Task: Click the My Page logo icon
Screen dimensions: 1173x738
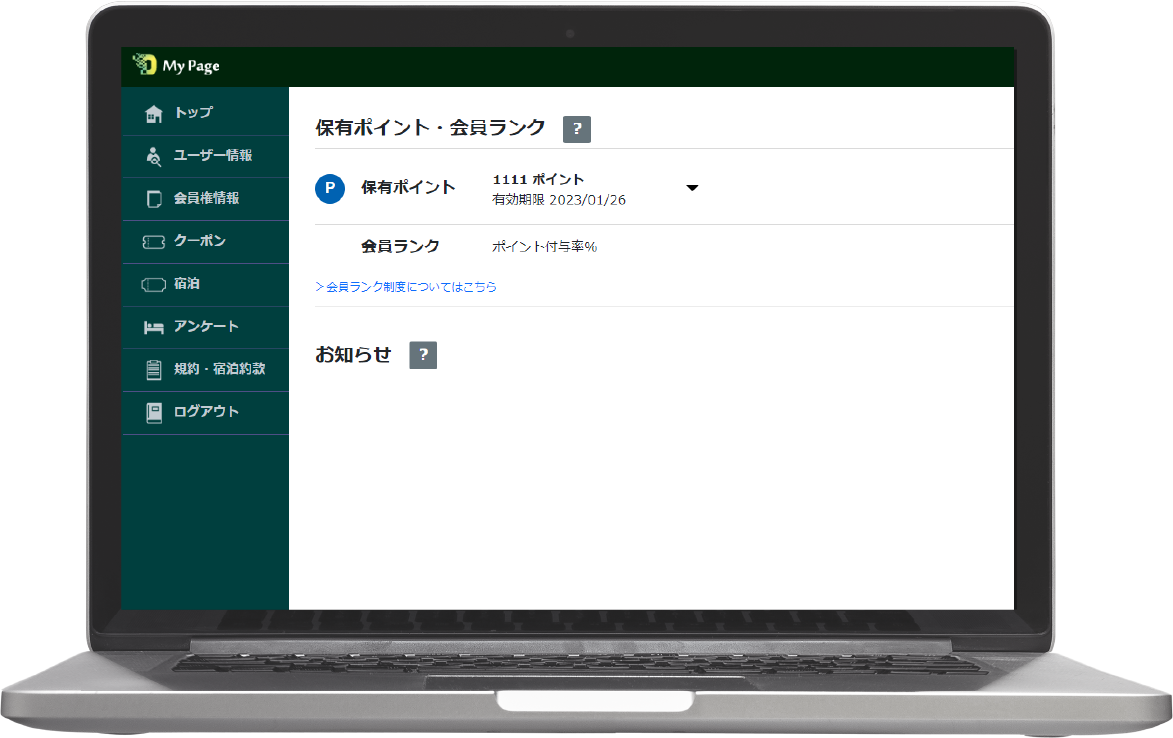Action: click(x=145, y=66)
